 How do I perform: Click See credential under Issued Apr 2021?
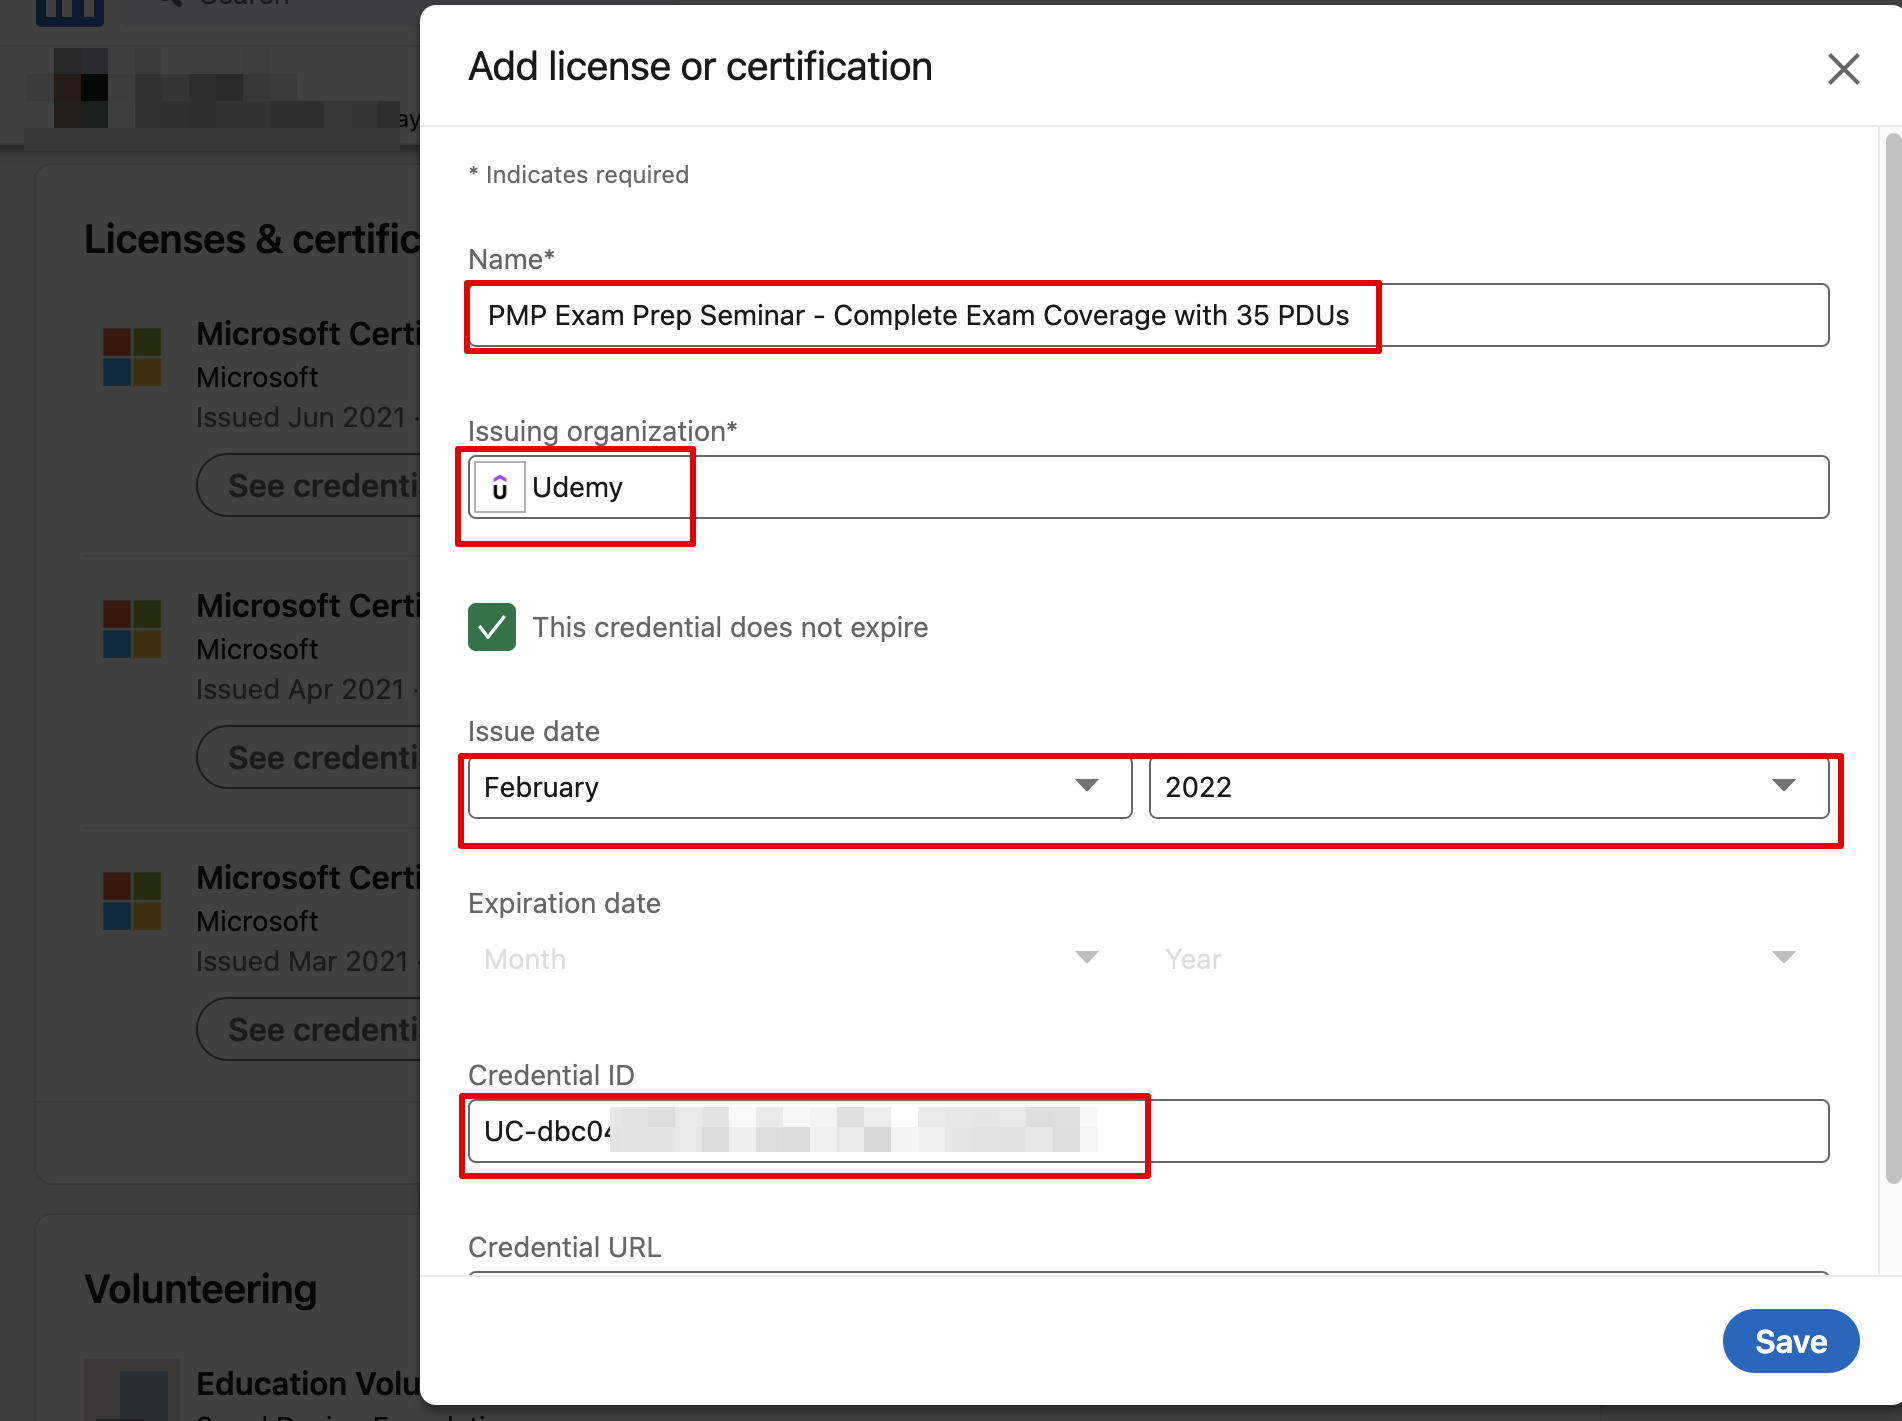tap(309, 758)
